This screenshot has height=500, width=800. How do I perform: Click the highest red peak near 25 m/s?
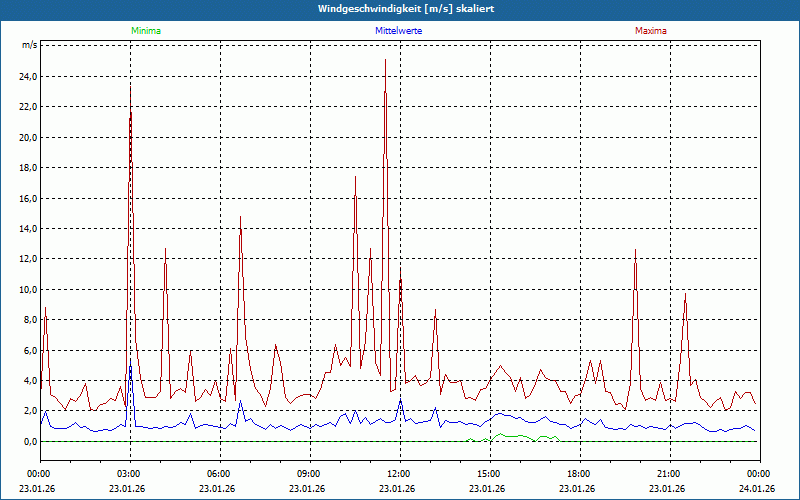(x=385, y=62)
